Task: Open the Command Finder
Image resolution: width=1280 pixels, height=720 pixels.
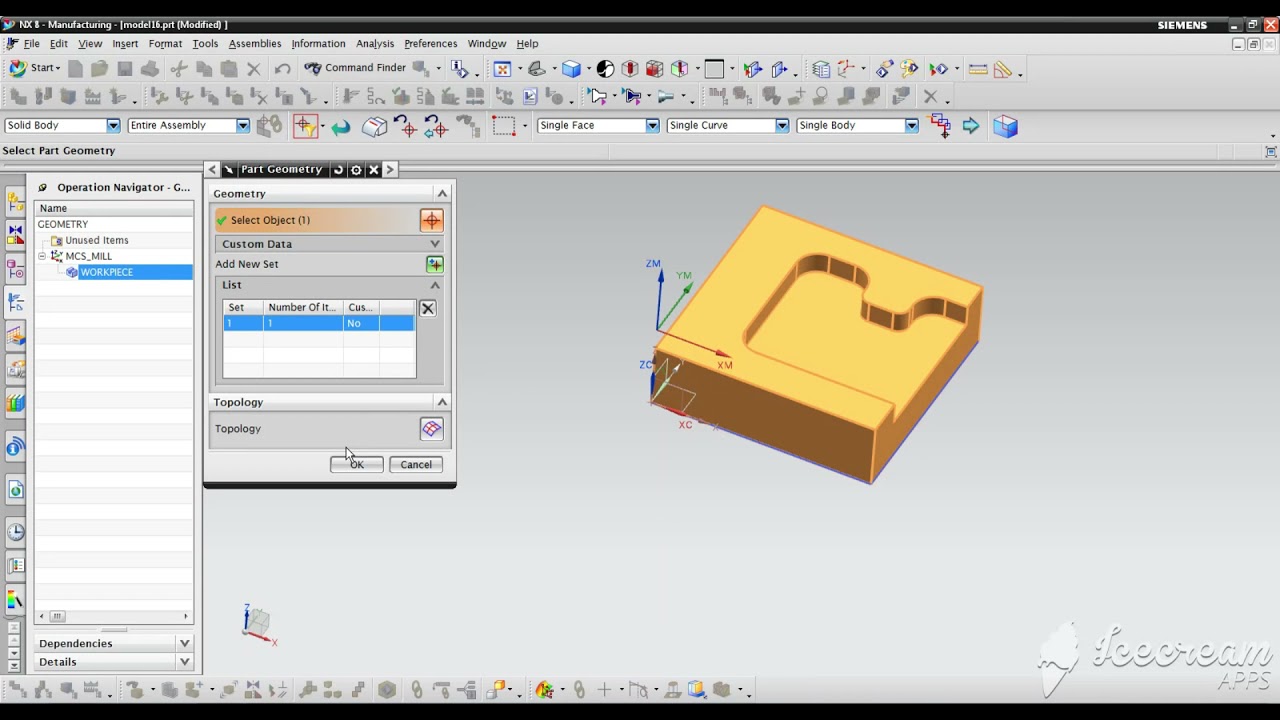Action: tap(355, 68)
